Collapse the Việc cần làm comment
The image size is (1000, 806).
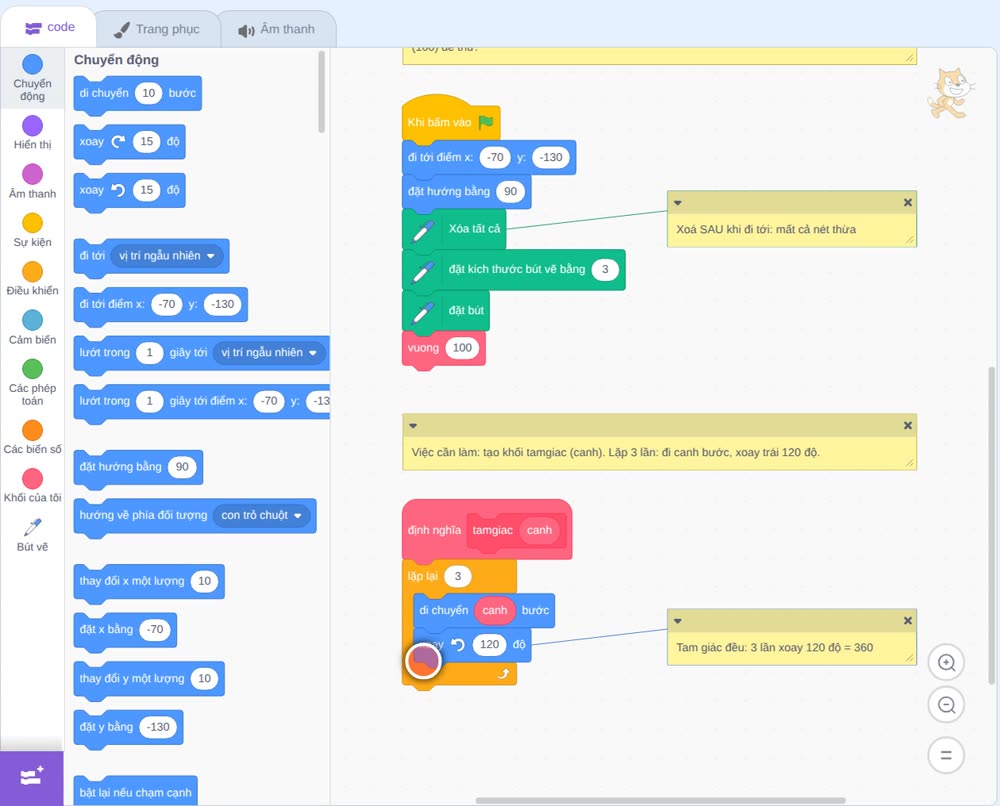(x=413, y=425)
